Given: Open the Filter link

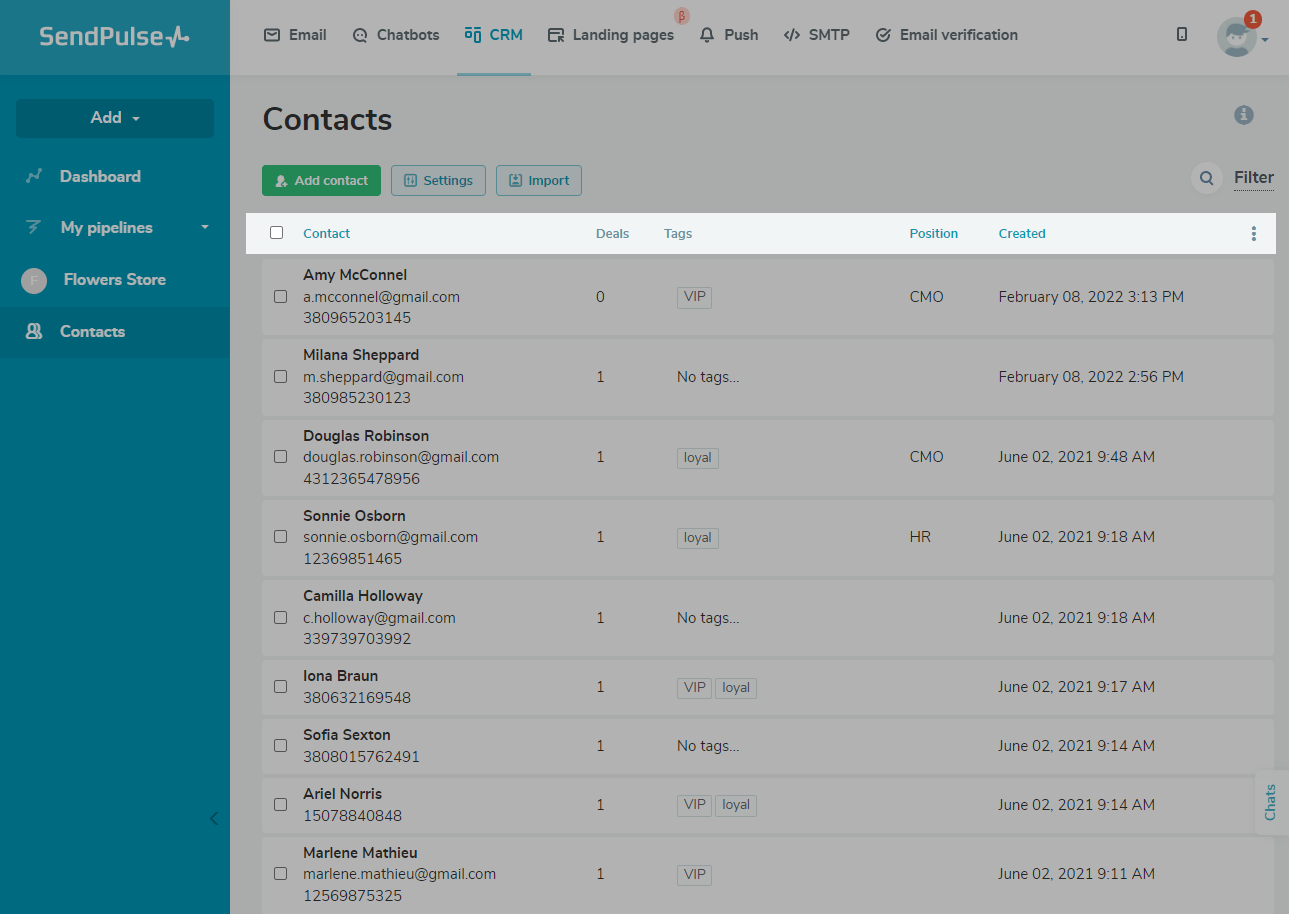Looking at the screenshot, I should pyautogui.click(x=1253, y=178).
